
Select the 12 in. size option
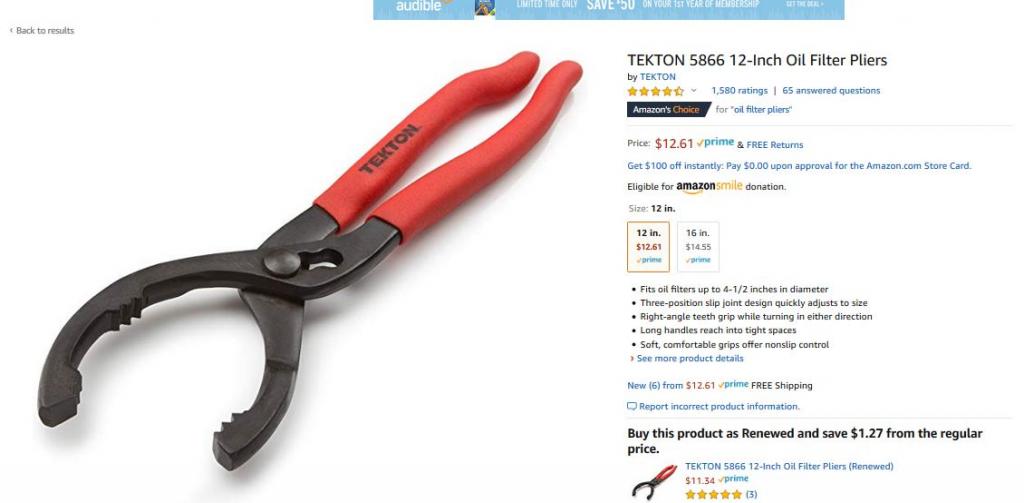point(648,246)
